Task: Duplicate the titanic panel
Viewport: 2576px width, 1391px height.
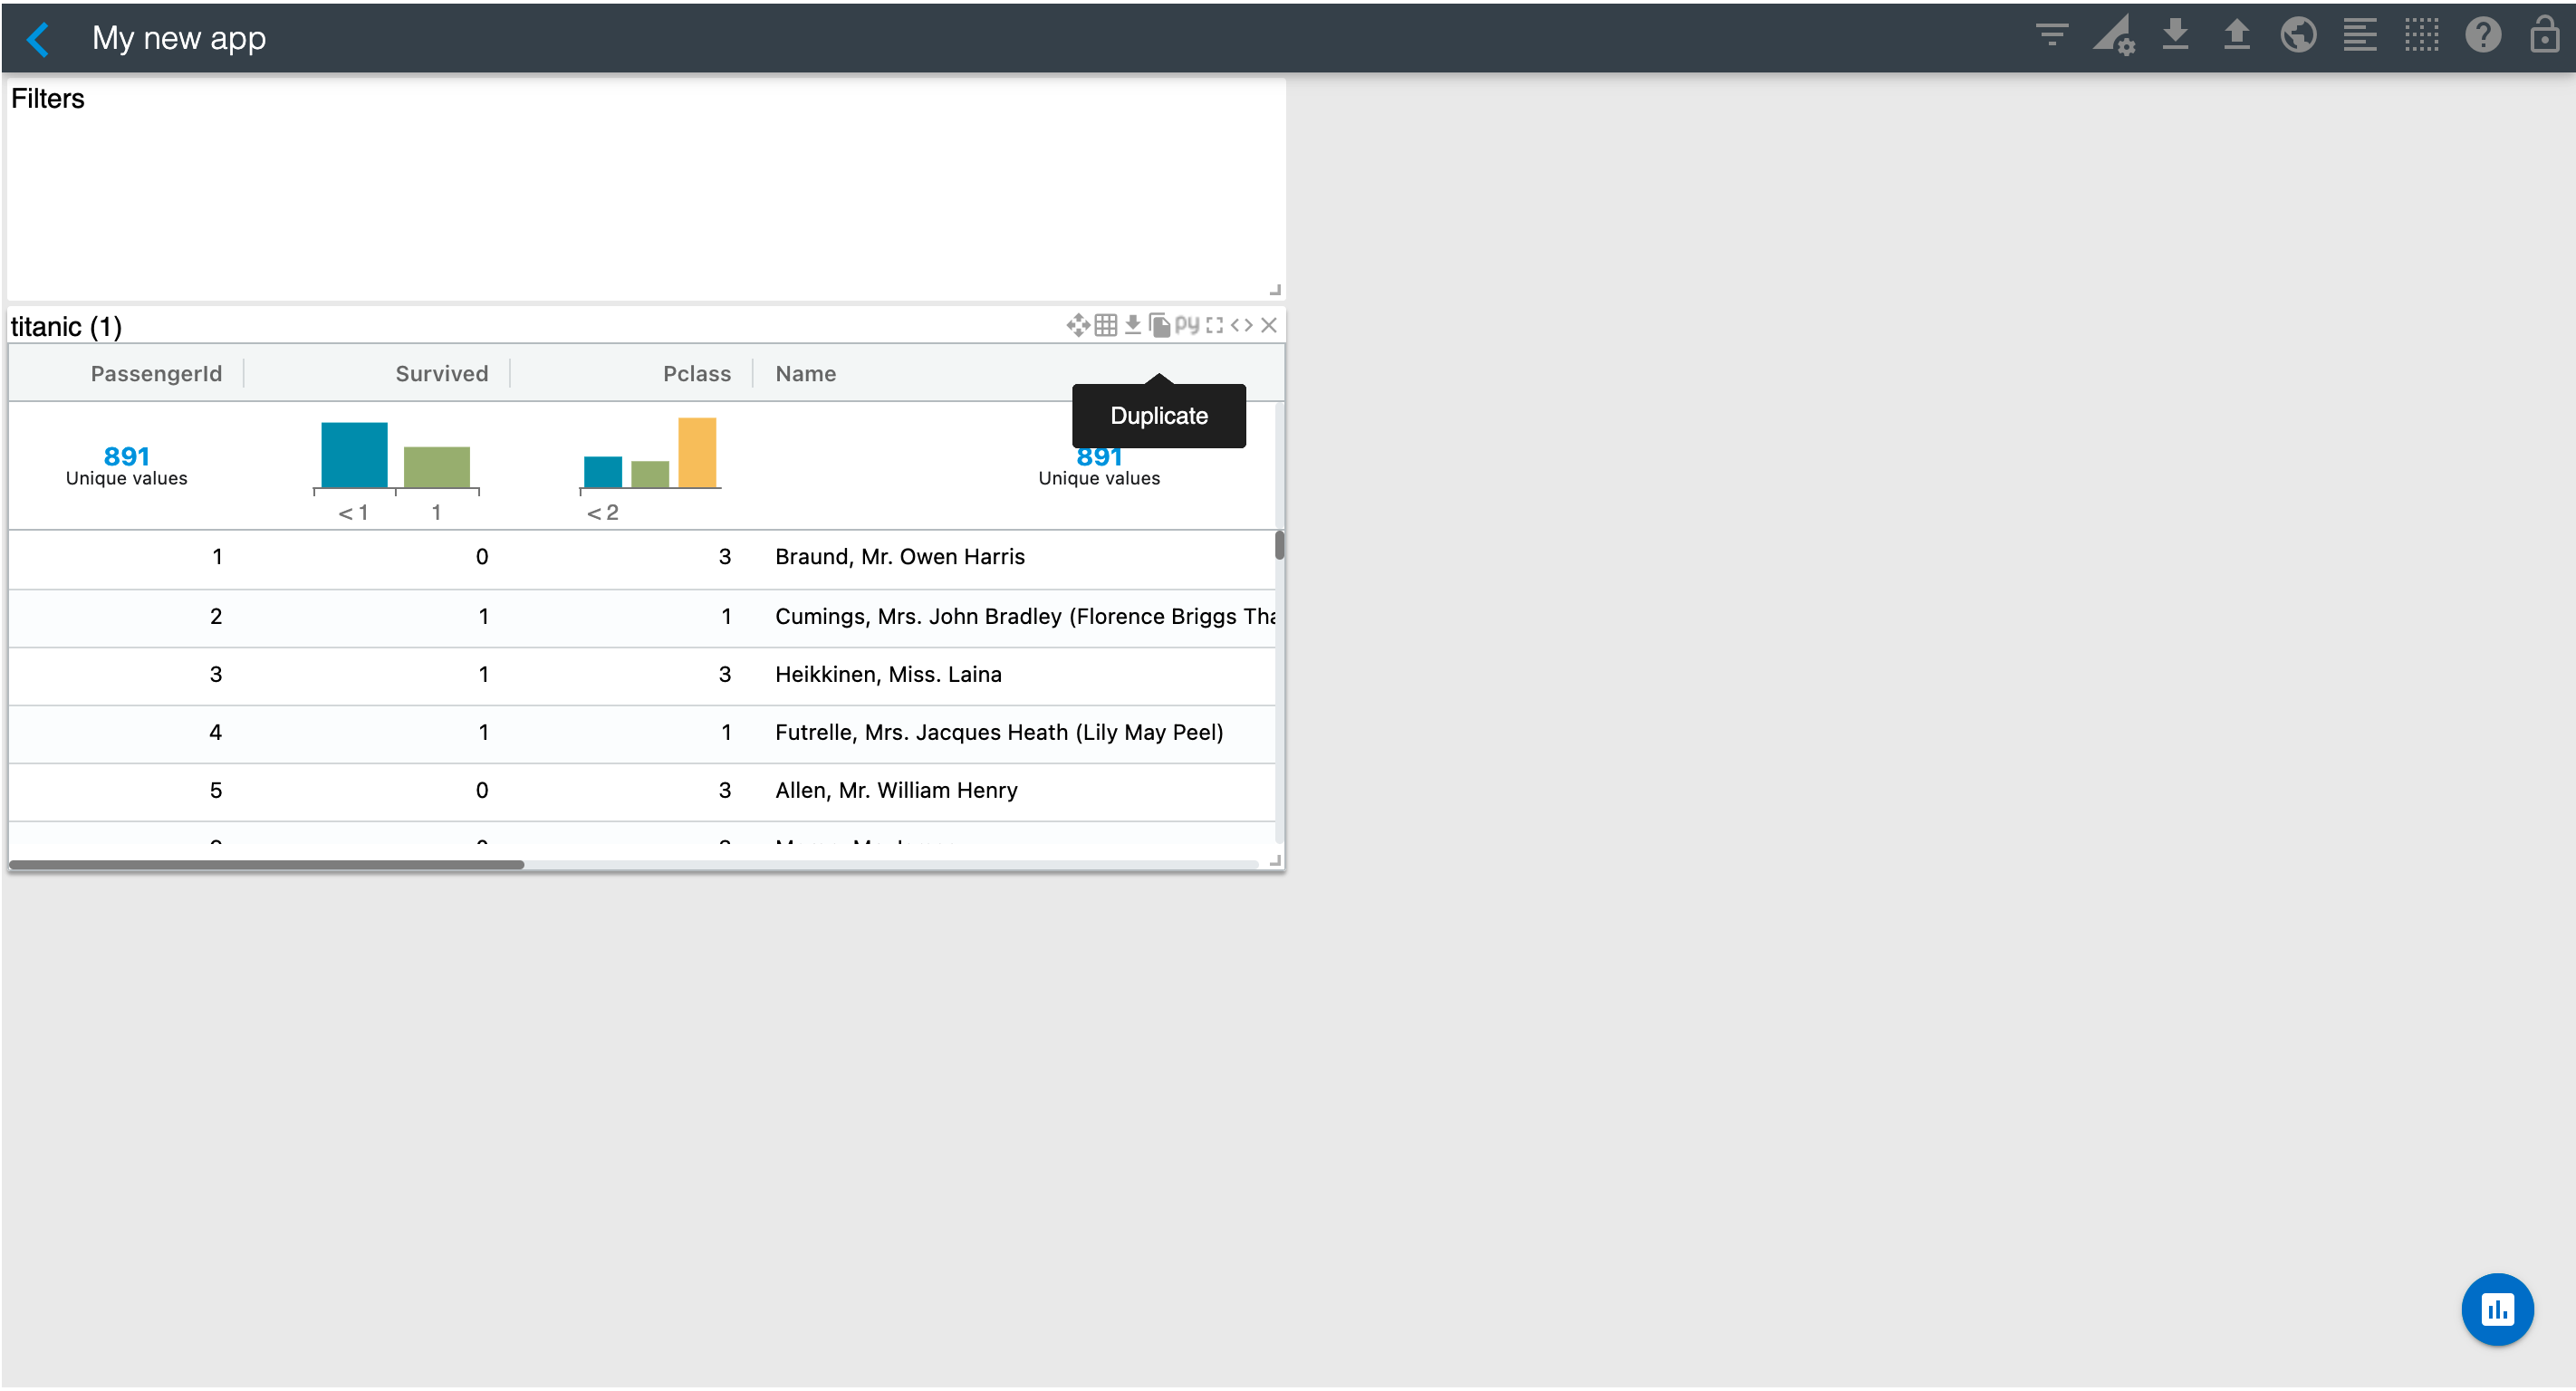Action: coord(1159,325)
